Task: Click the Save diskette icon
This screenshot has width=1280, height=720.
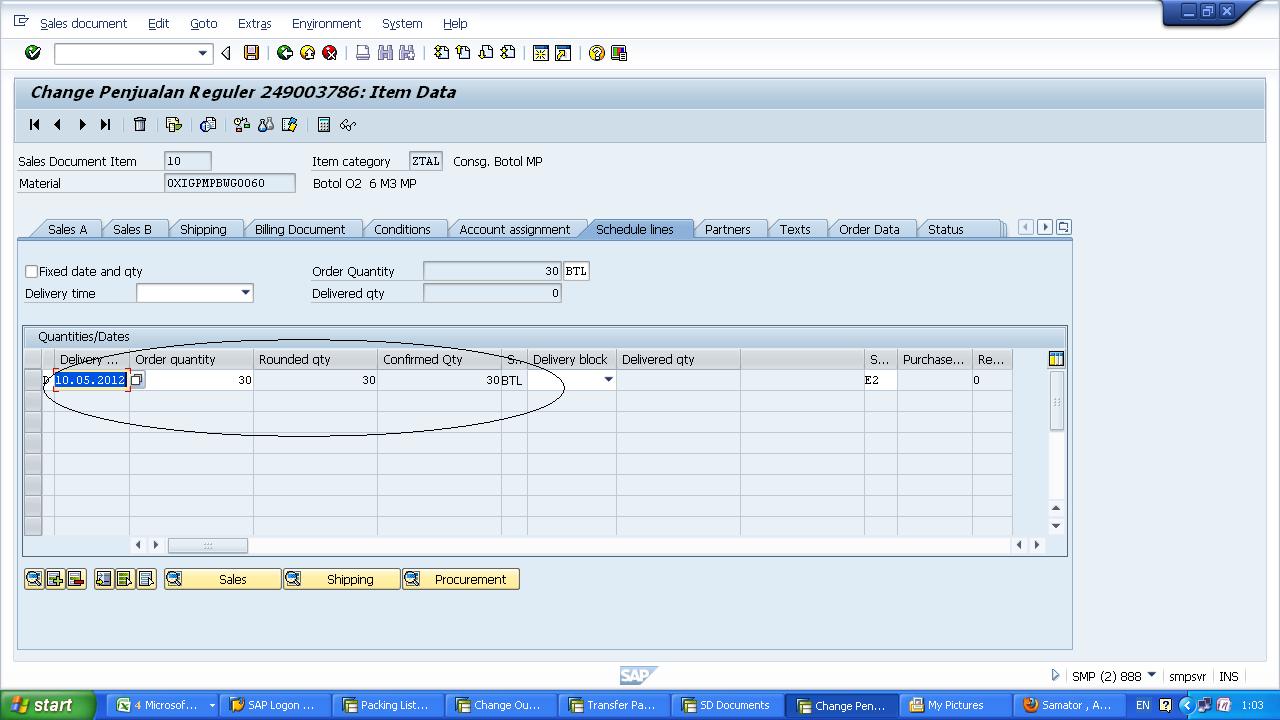Action: 251,53
